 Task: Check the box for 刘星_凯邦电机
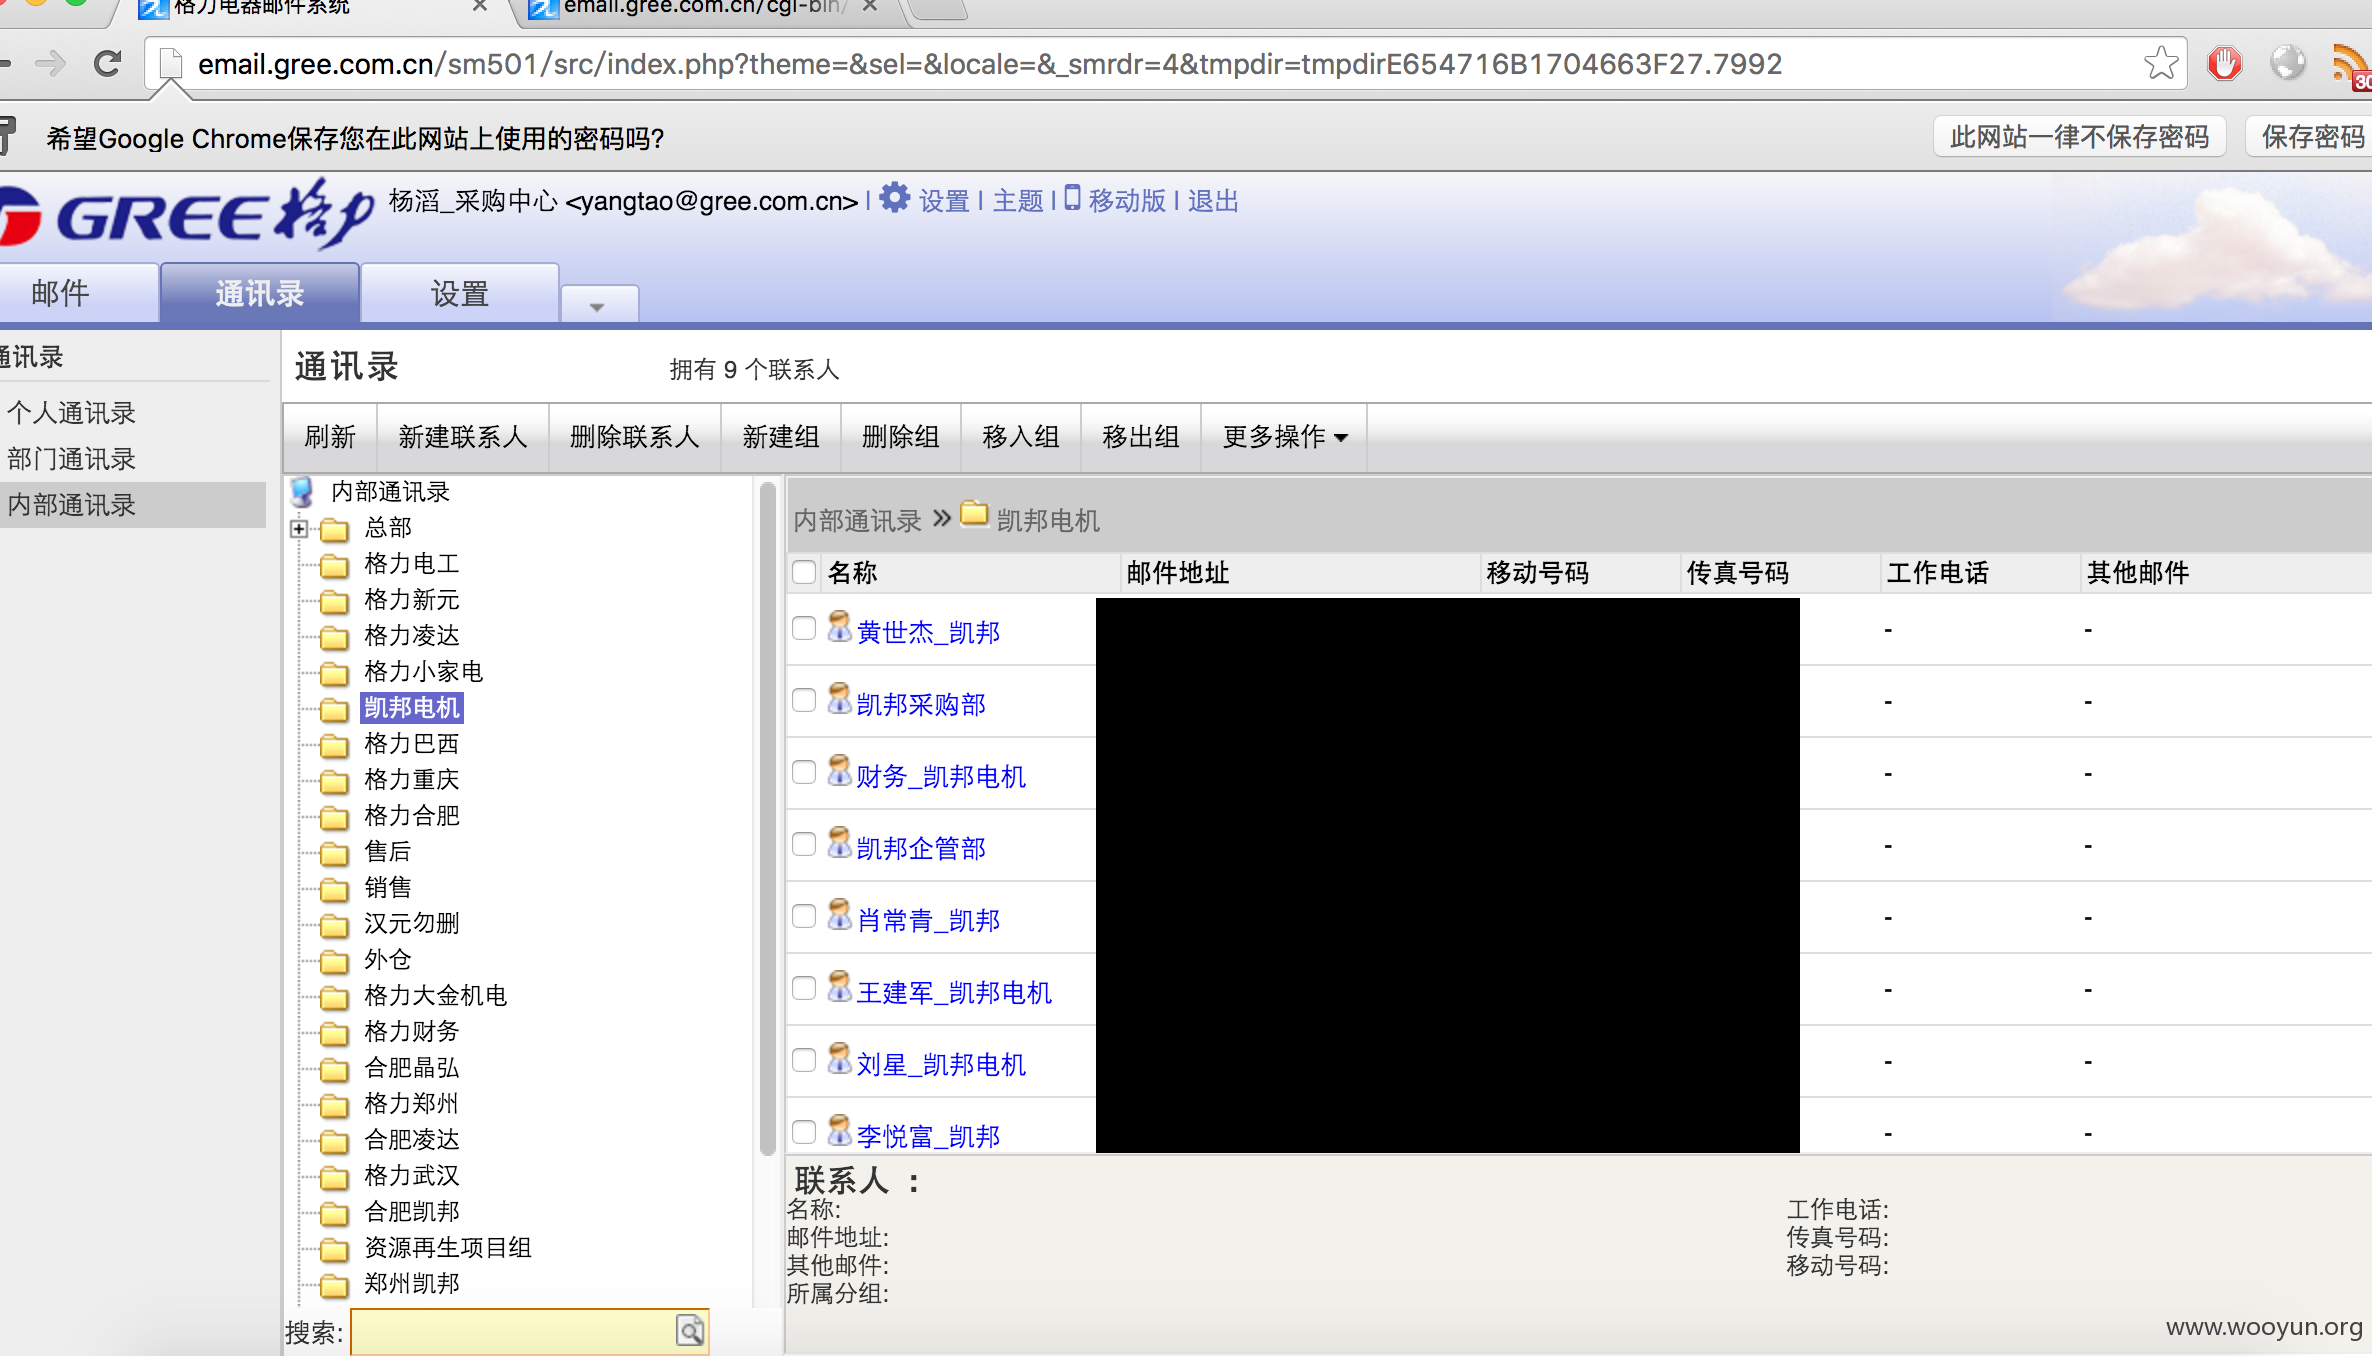point(804,1060)
